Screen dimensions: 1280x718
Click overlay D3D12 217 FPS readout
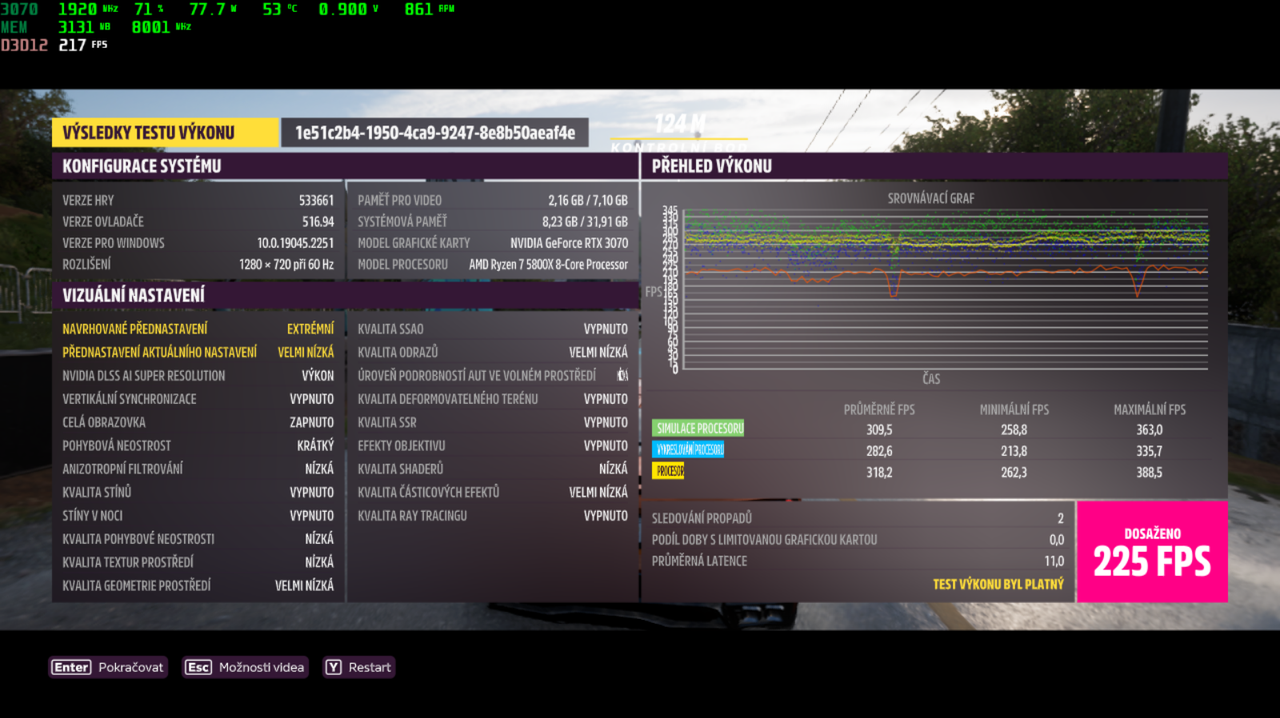click(54, 45)
